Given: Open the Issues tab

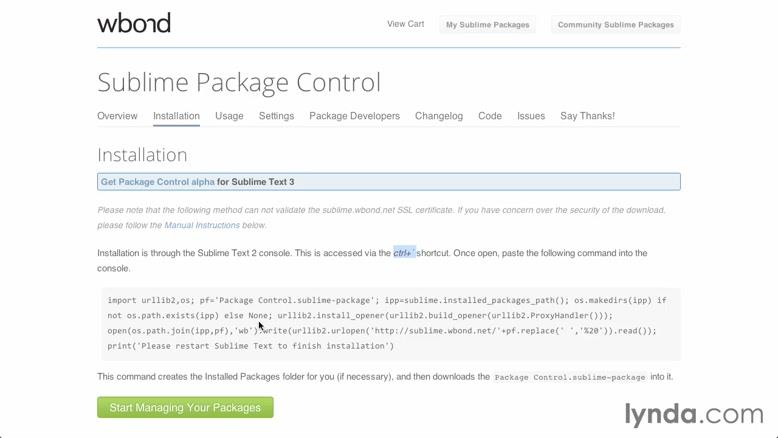Looking at the screenshot, I should (x=531, y=116).
